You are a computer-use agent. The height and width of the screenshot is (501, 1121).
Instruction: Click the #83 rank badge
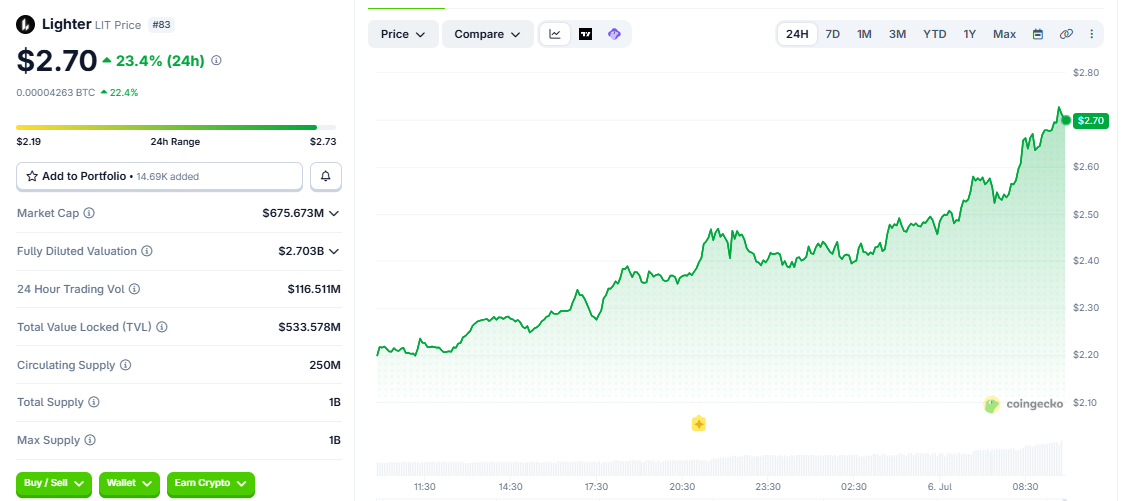(162, 25)
